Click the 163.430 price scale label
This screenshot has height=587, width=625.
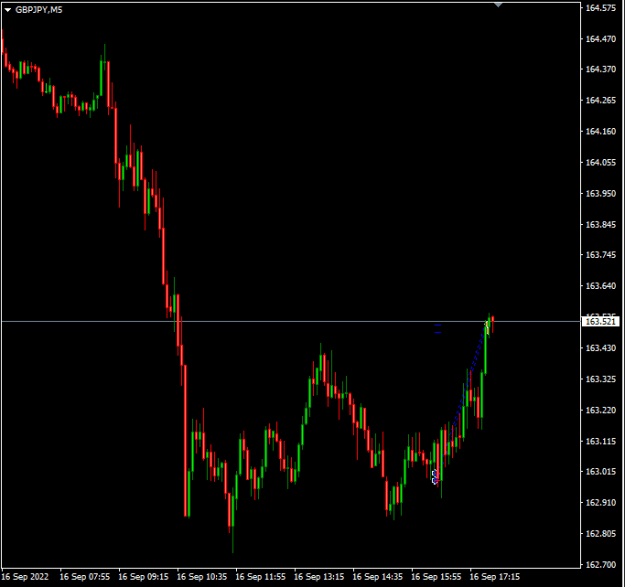pos(600,348)
